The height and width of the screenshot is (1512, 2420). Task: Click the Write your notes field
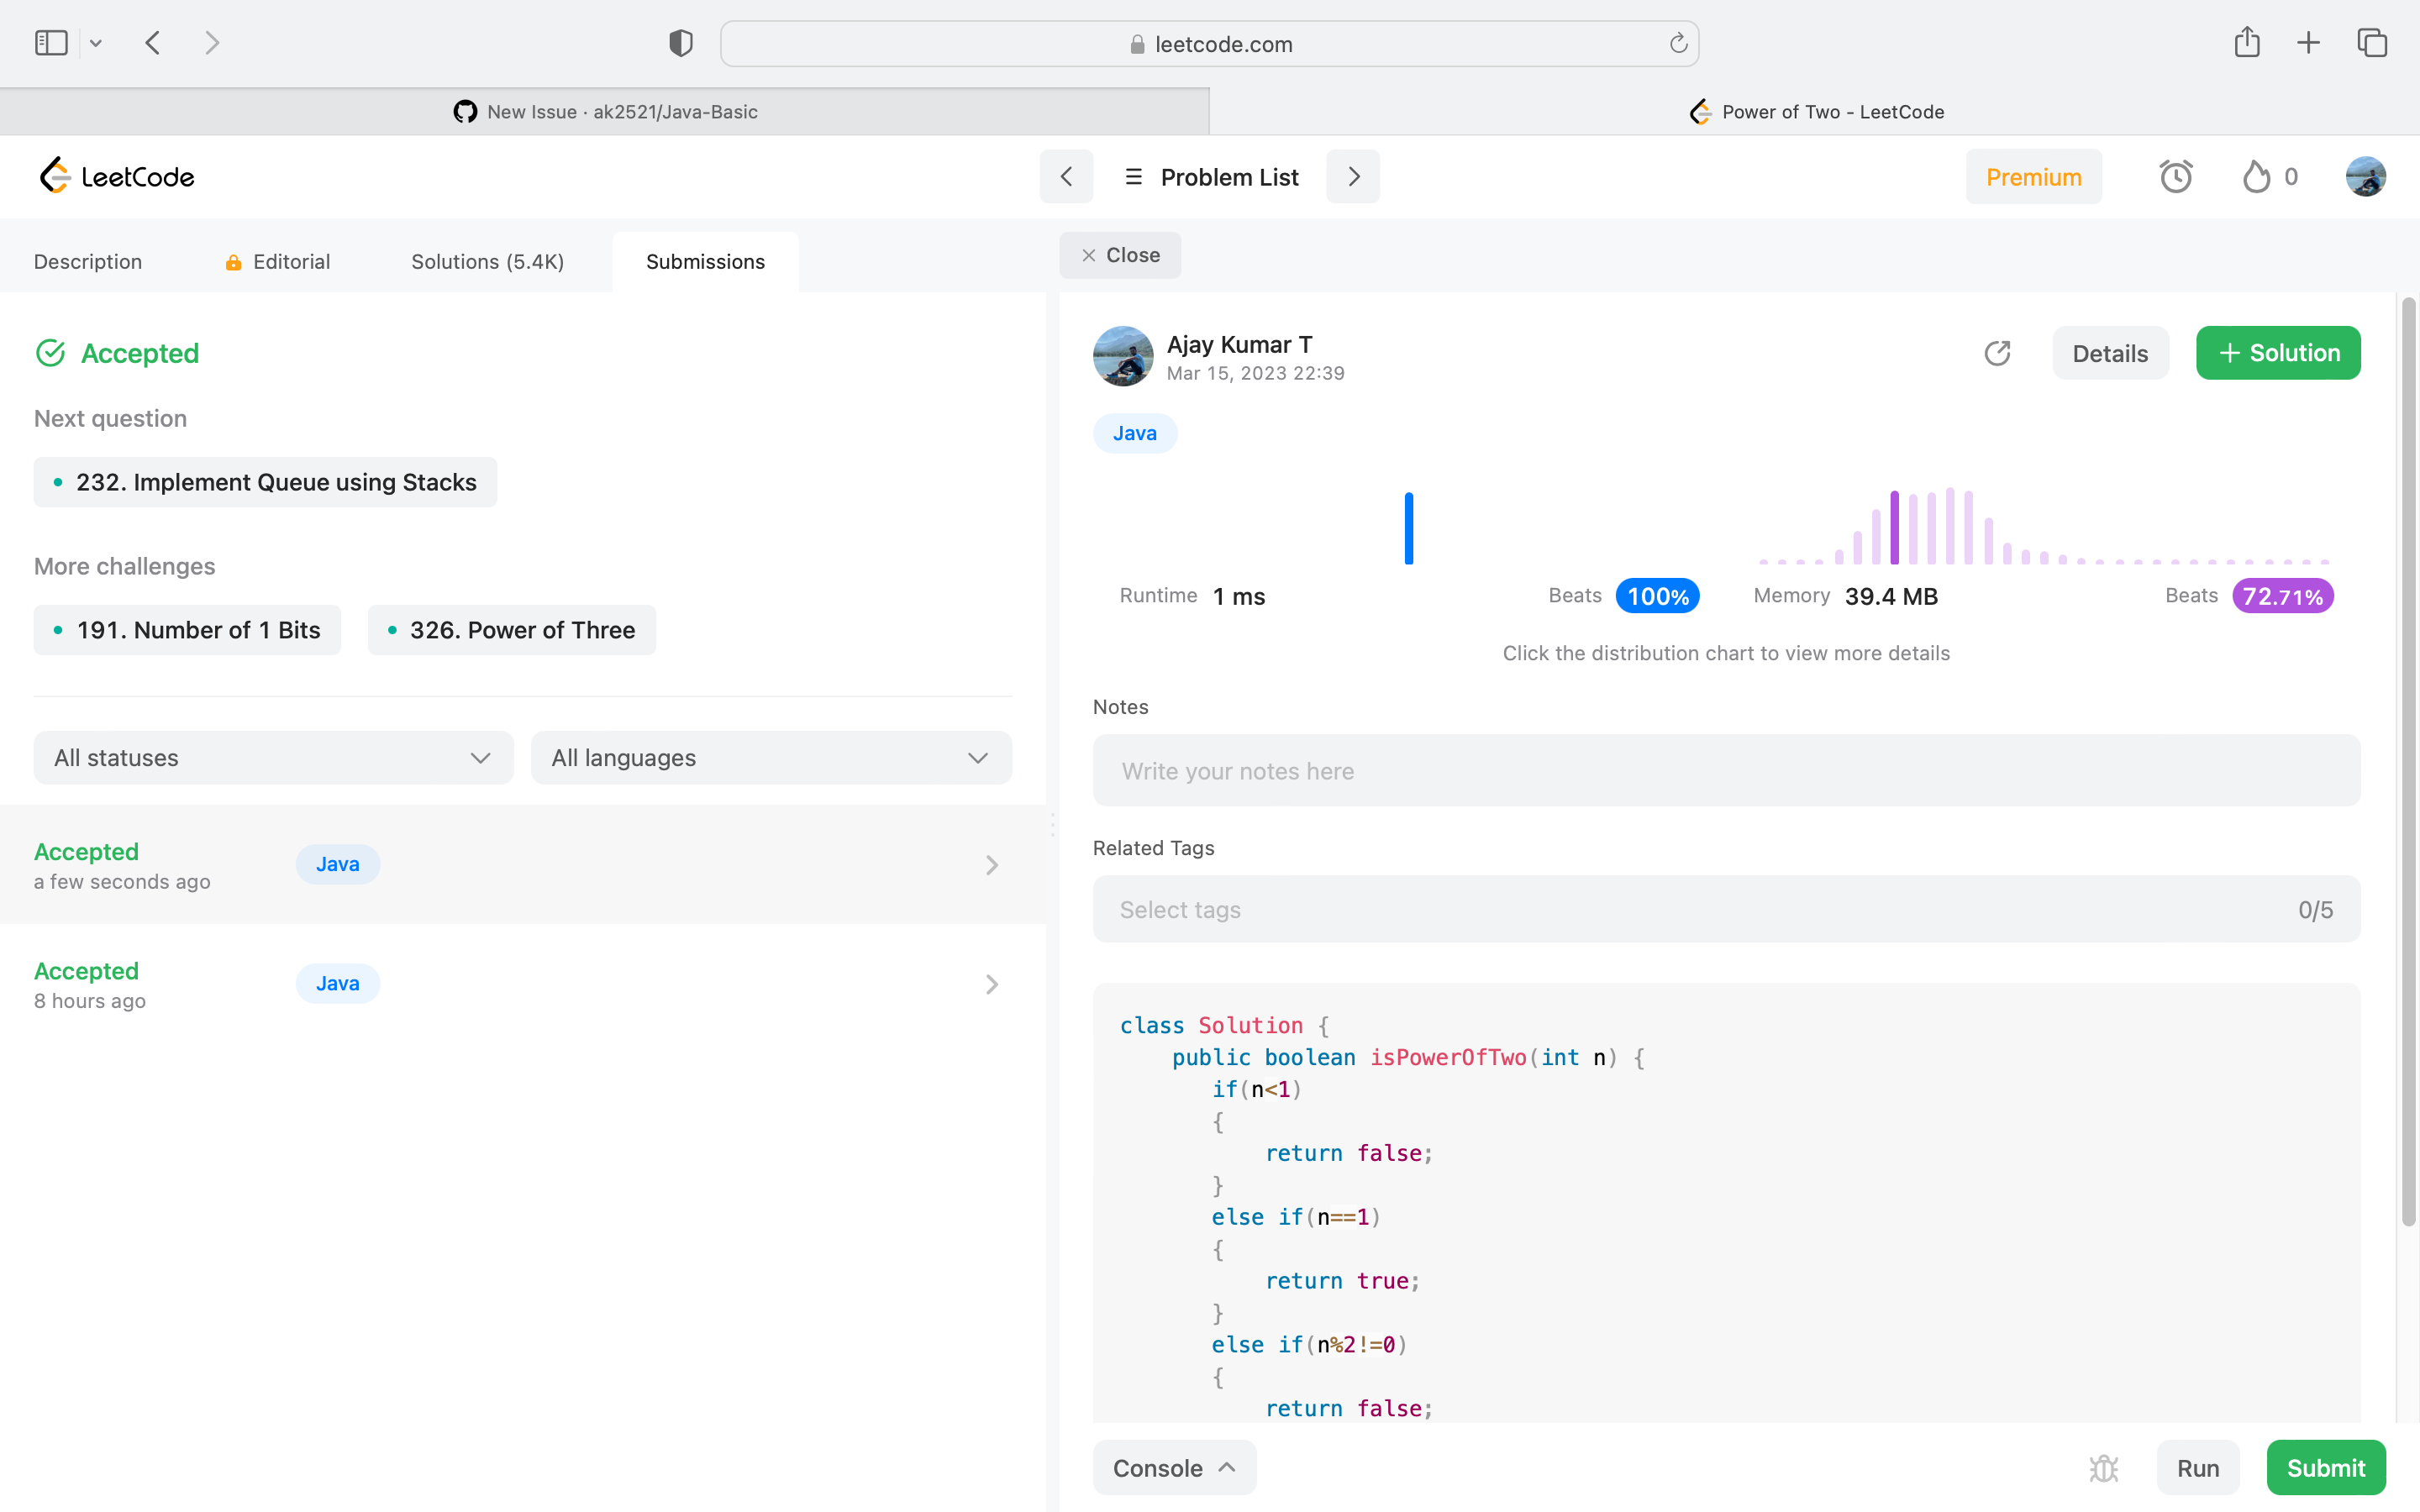[1726, 771]
